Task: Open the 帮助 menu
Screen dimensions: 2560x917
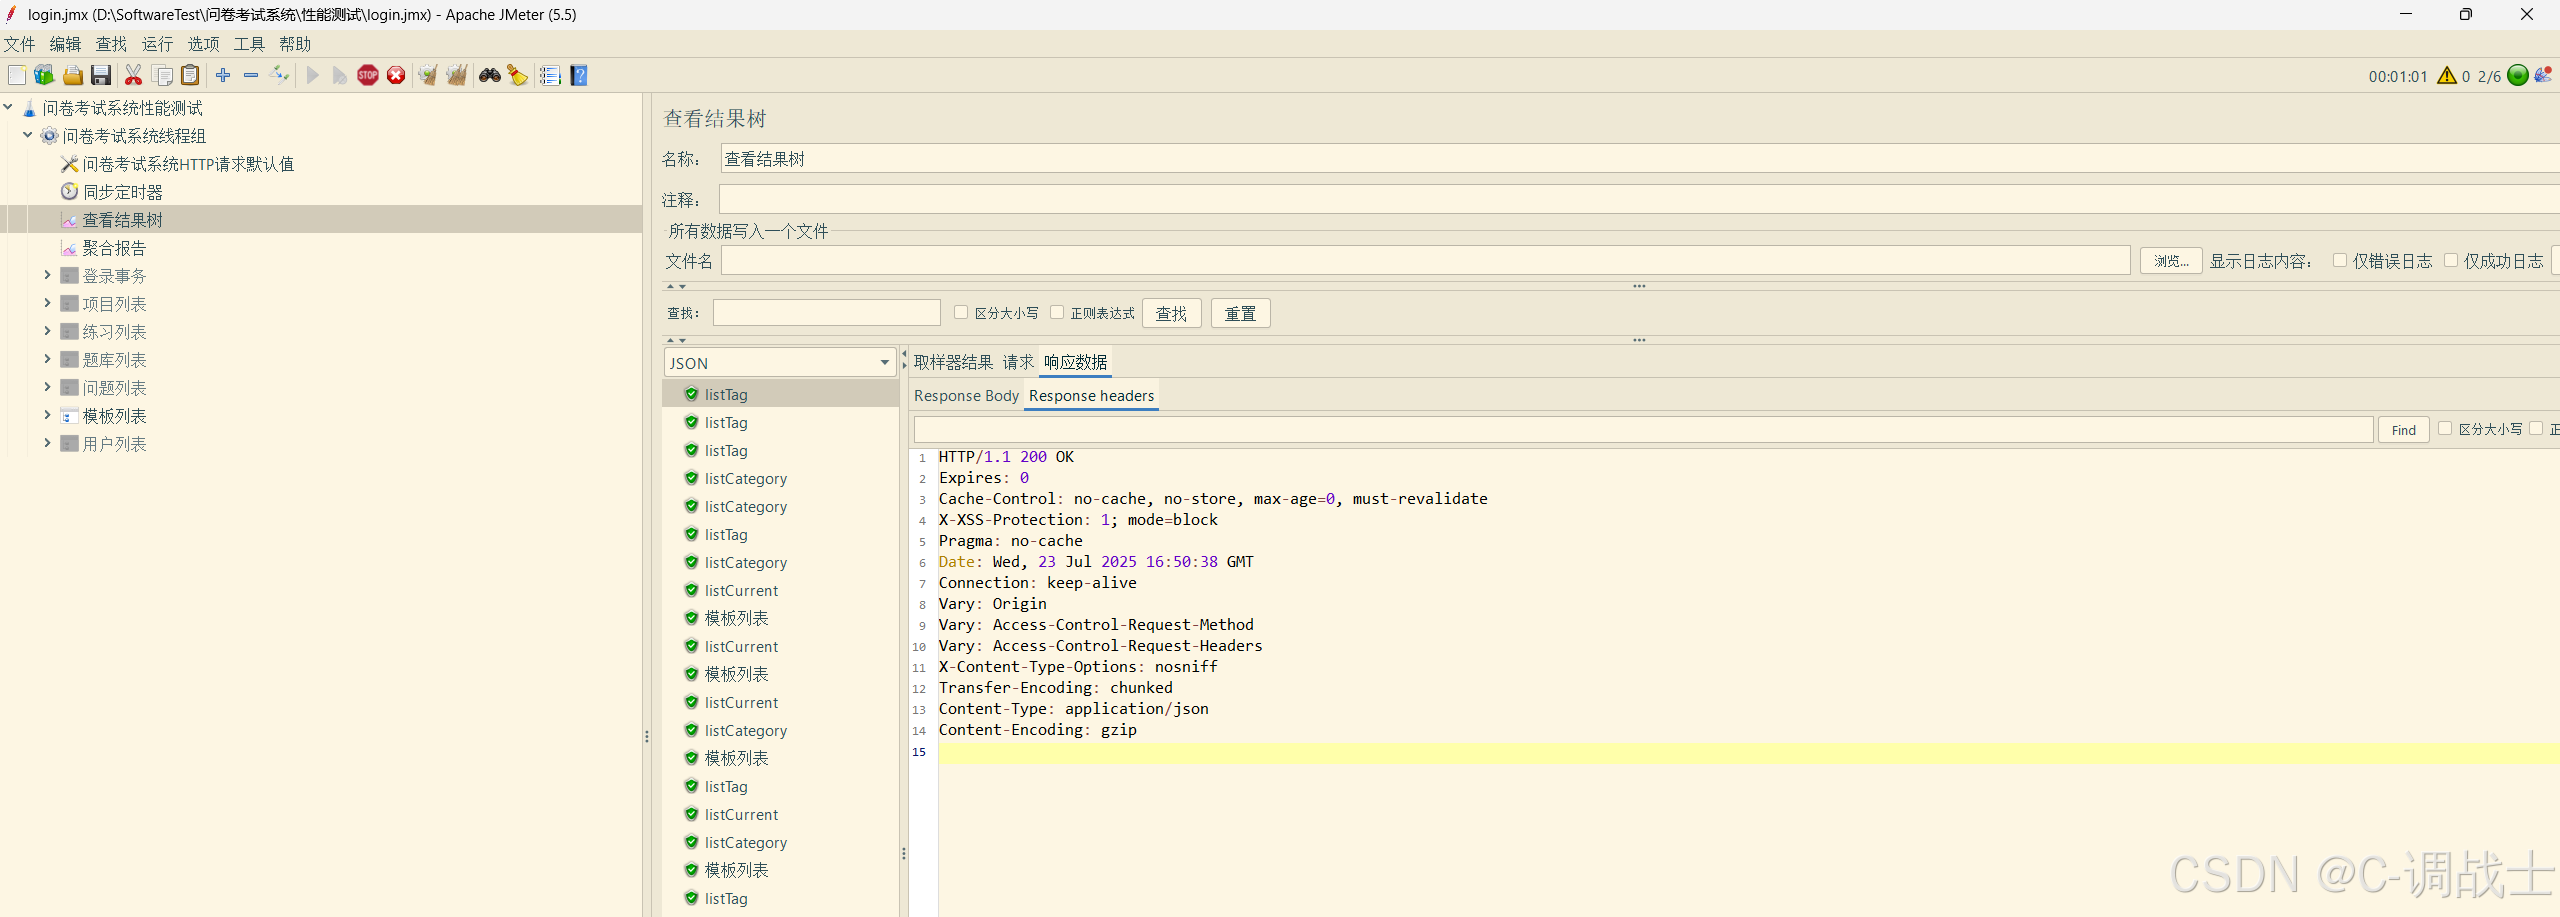Action: [x=295, y=44]
